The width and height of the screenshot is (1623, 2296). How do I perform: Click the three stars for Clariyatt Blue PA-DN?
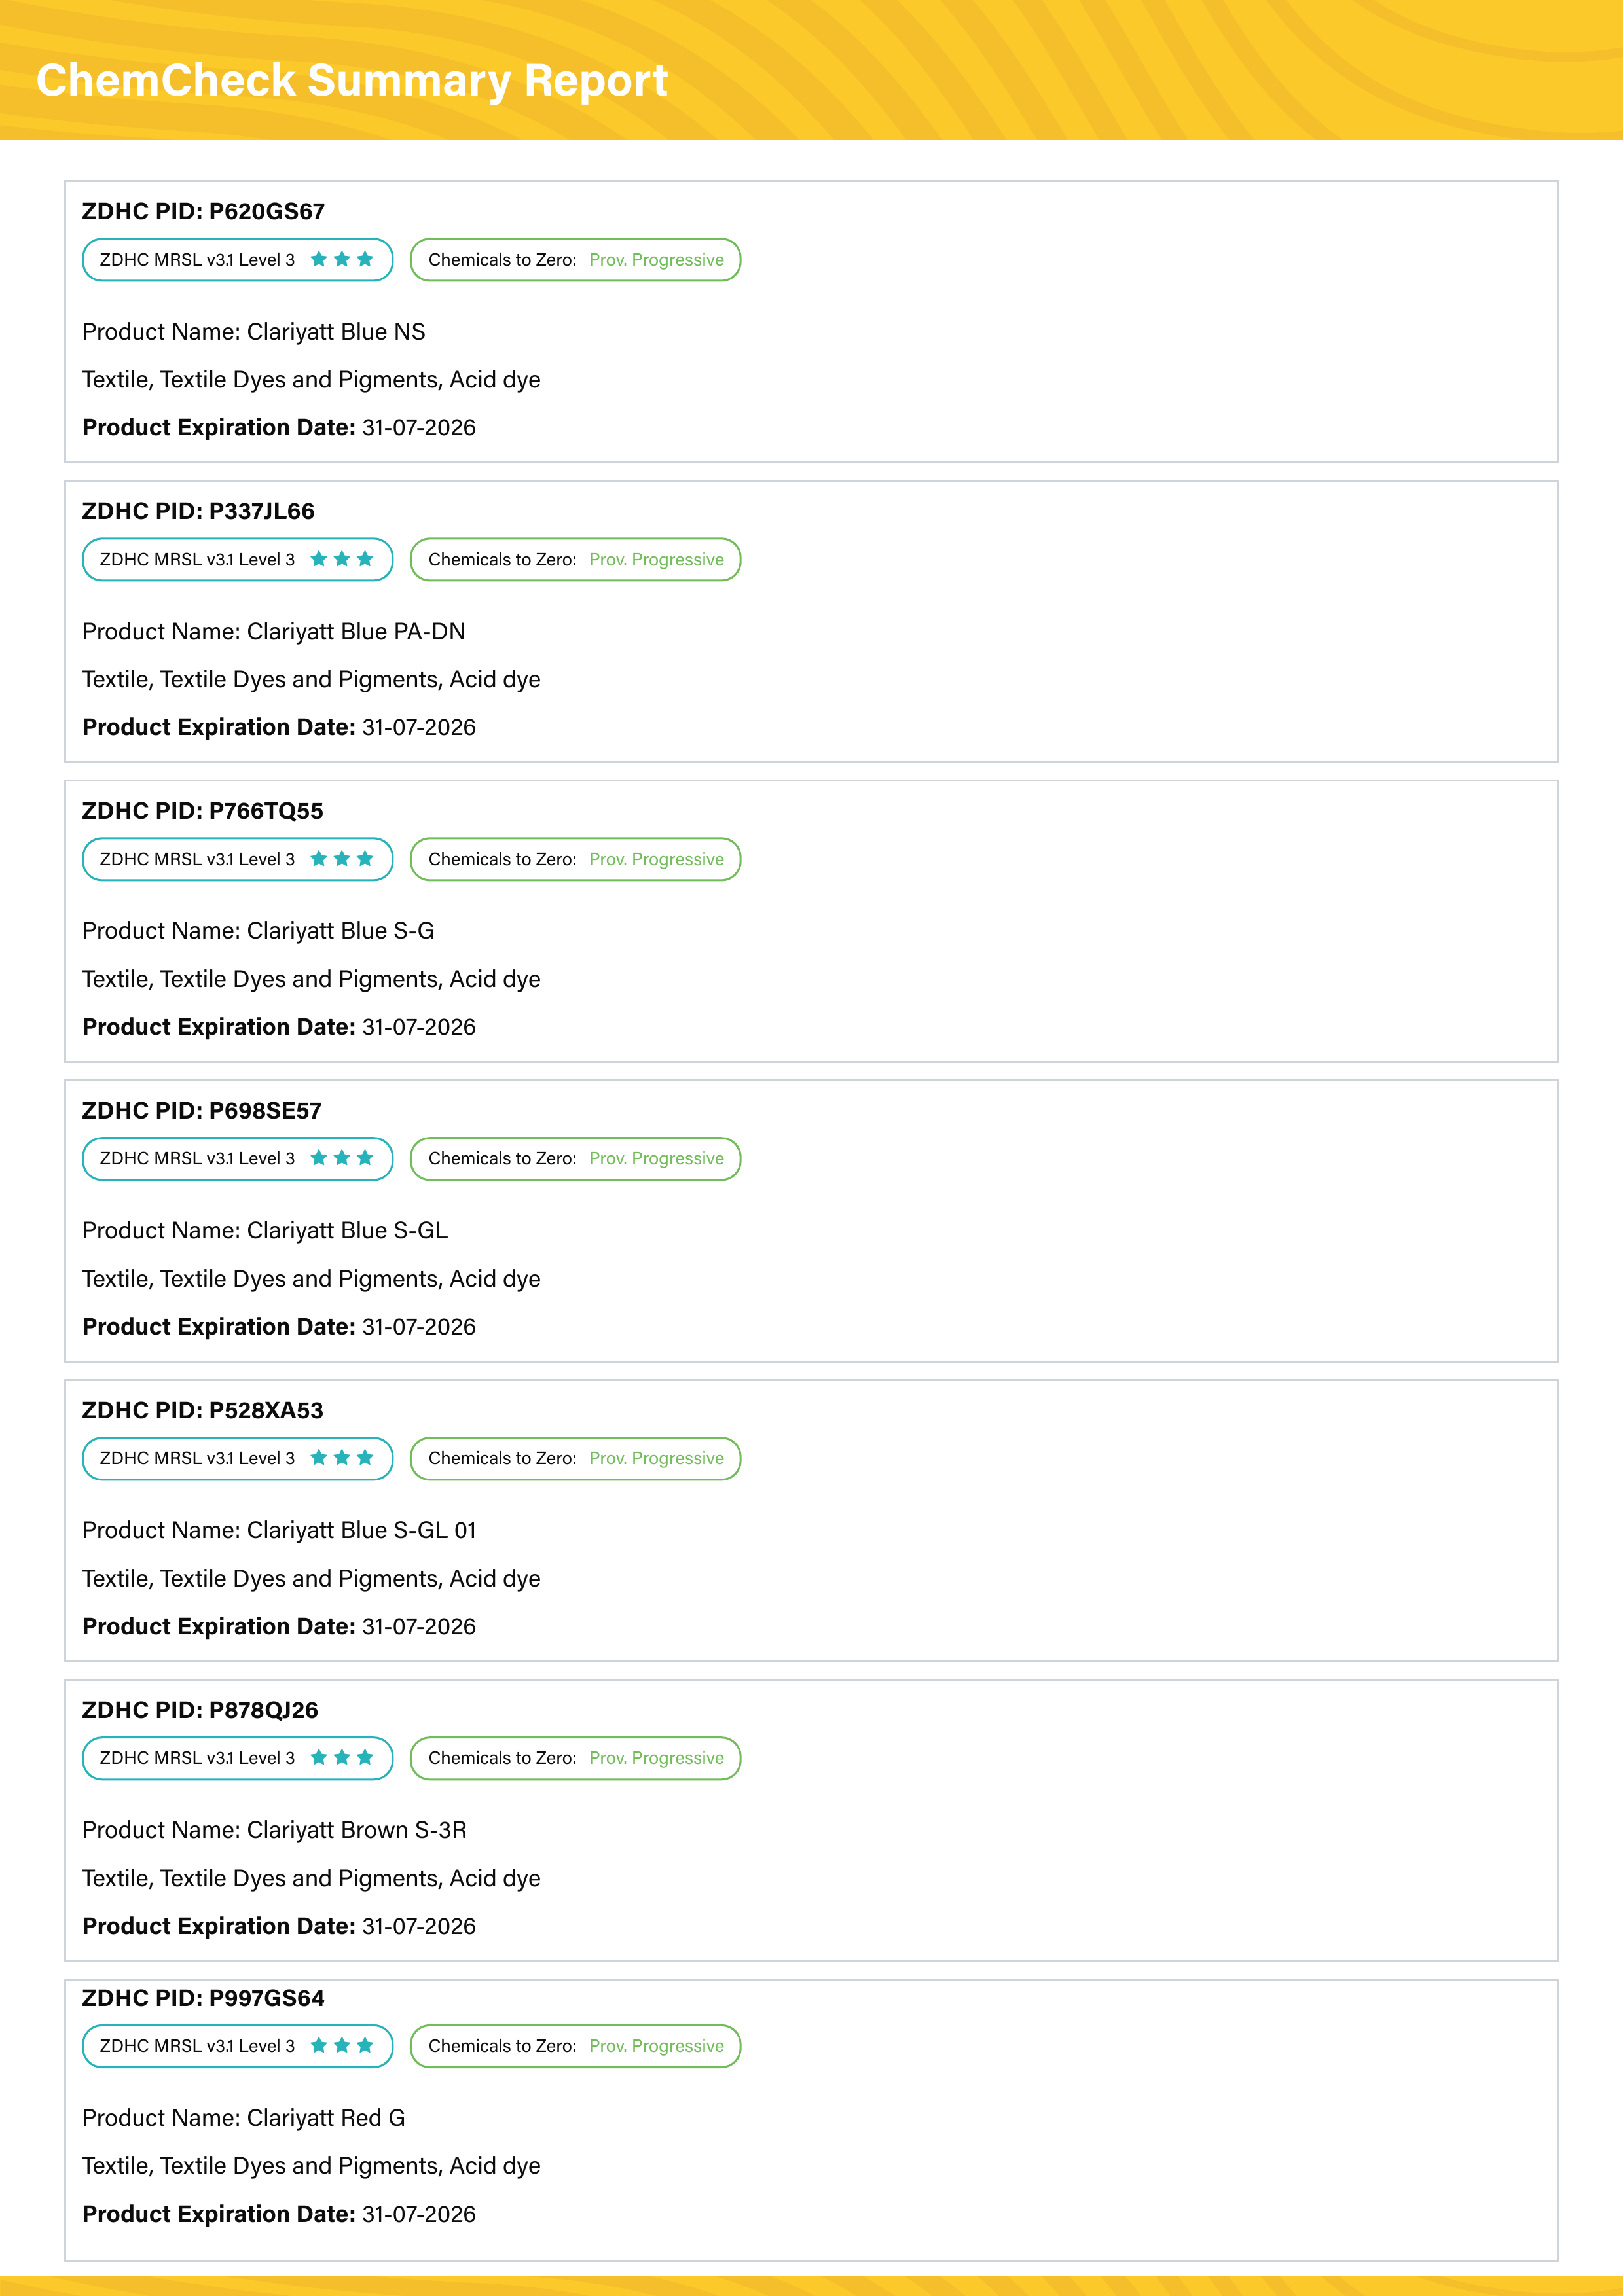point(342,559)
